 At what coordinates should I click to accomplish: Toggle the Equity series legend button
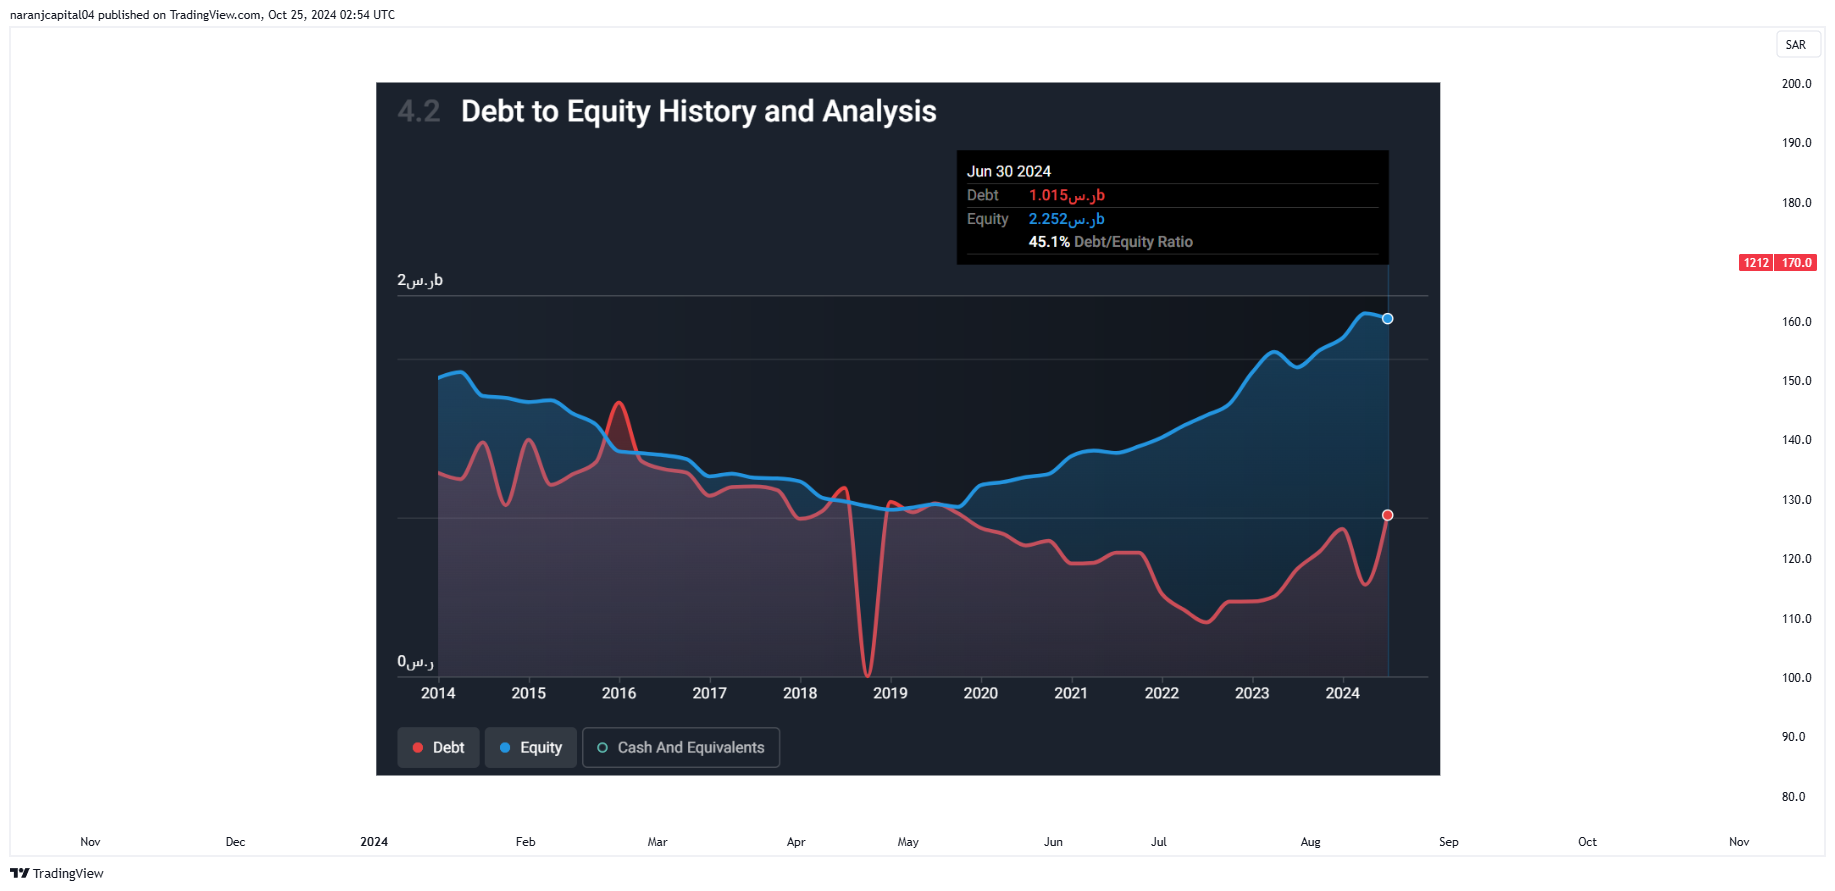click(531, 747)
